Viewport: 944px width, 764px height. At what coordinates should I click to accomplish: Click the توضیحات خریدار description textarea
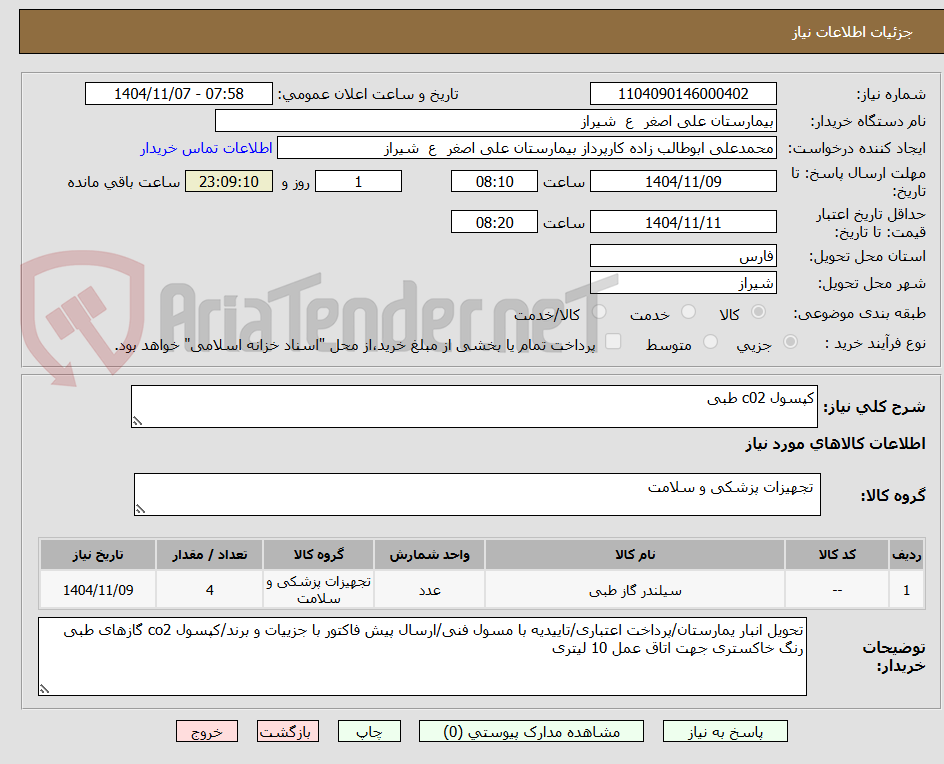pos(423,656)
